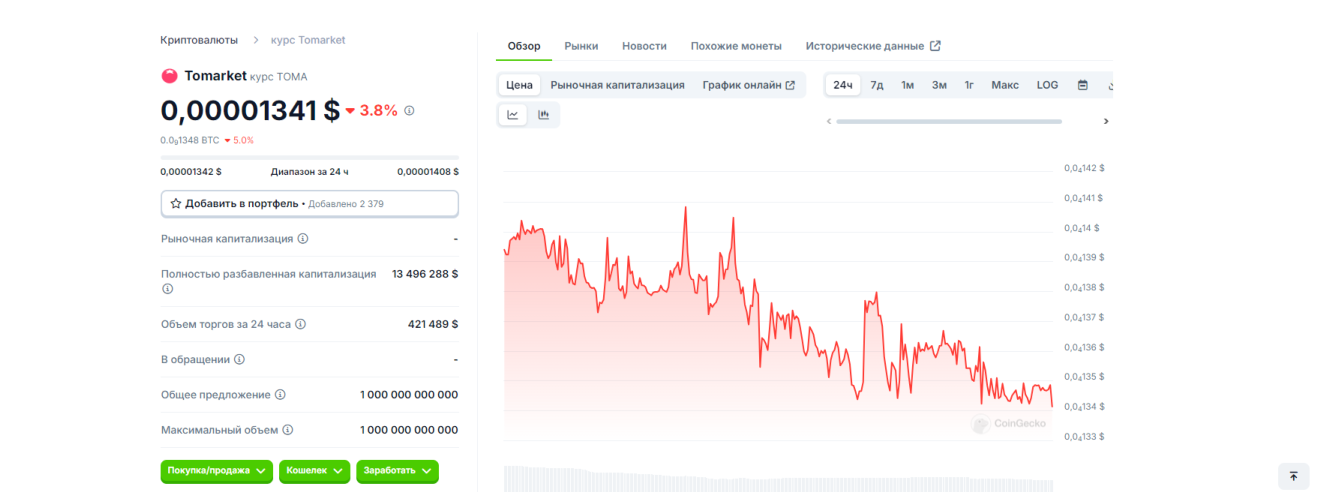This screenshot has width=1317, height=492.
Task: Select the 1м time range
Action: [907, 85]
